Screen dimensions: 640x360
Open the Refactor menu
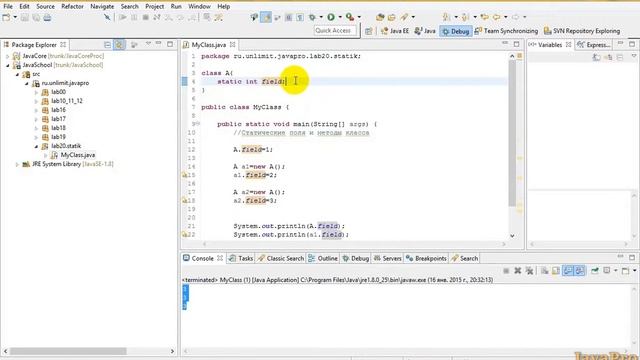pos(72,6)
